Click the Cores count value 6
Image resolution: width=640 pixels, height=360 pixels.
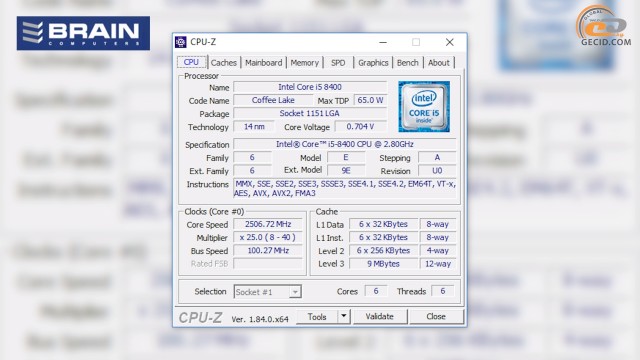(376, 291)
